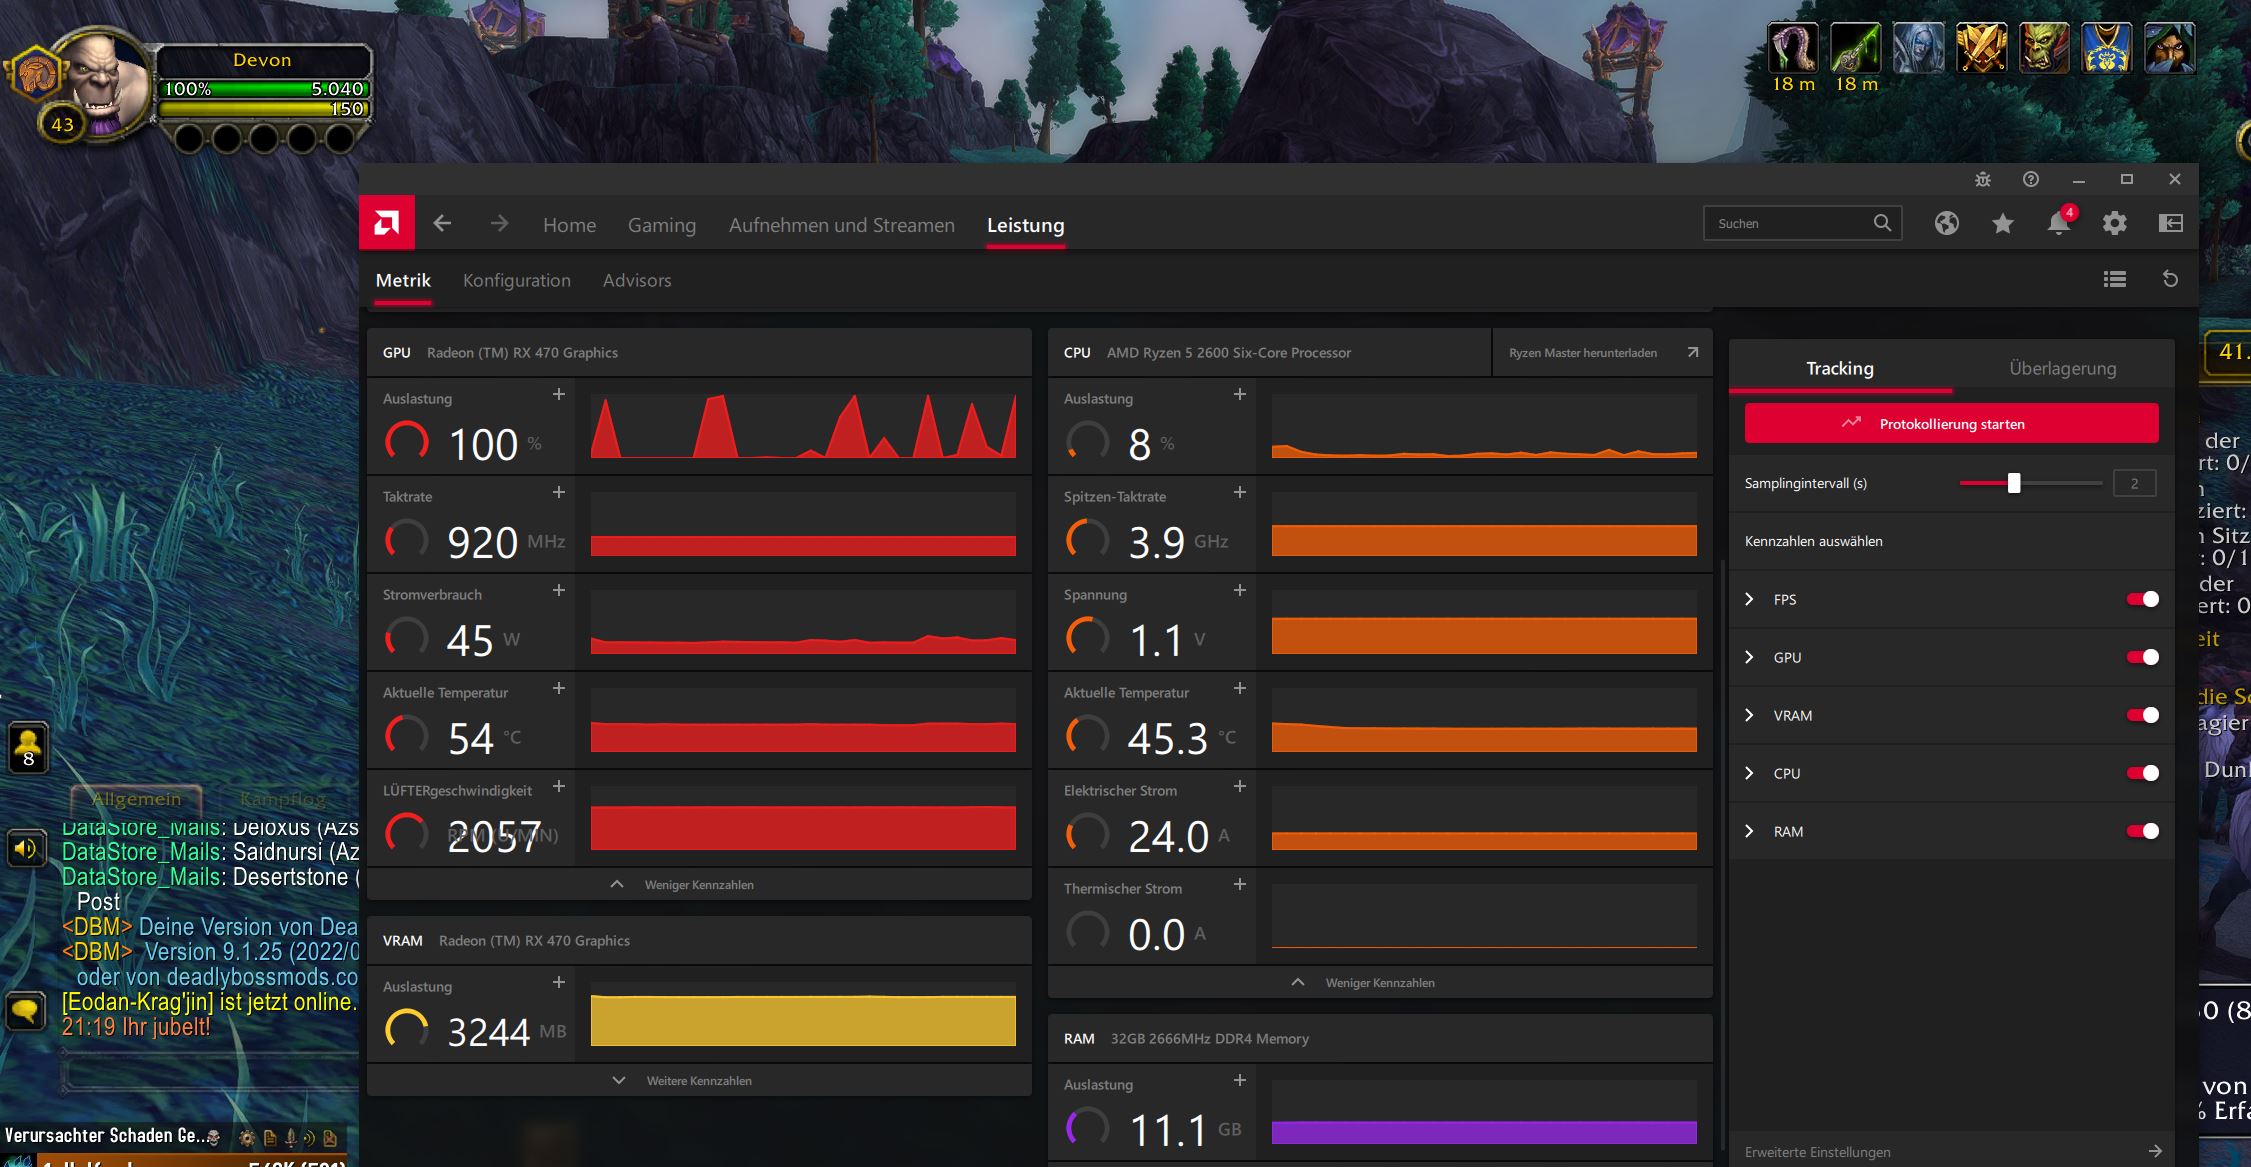Image resolution: width=2251 pixels, height=1167 pixels.
Task: Click the AMD logo home icon
Action: click(x=387, y=223)
